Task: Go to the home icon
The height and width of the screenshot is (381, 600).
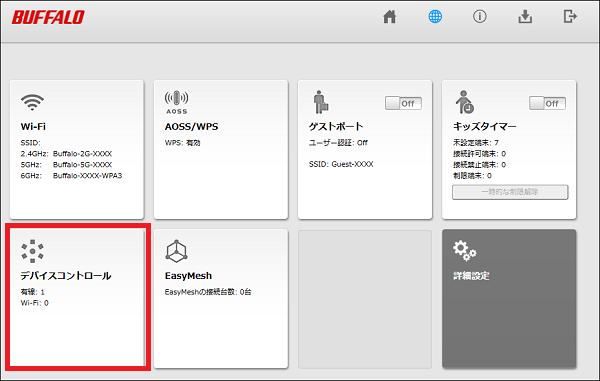Action: [390, 16]
